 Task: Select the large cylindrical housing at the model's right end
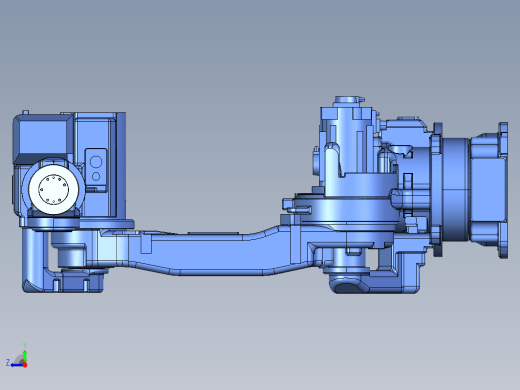click(456, 189)
